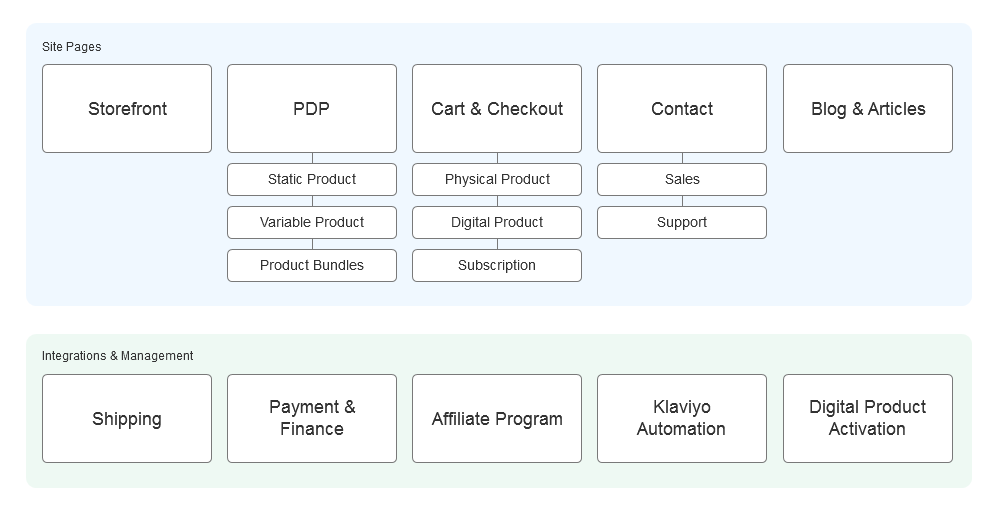The width and height of the screenshot is (999, 516).
Task: Select the Subscription sub-item
Action: click(497, 265)
